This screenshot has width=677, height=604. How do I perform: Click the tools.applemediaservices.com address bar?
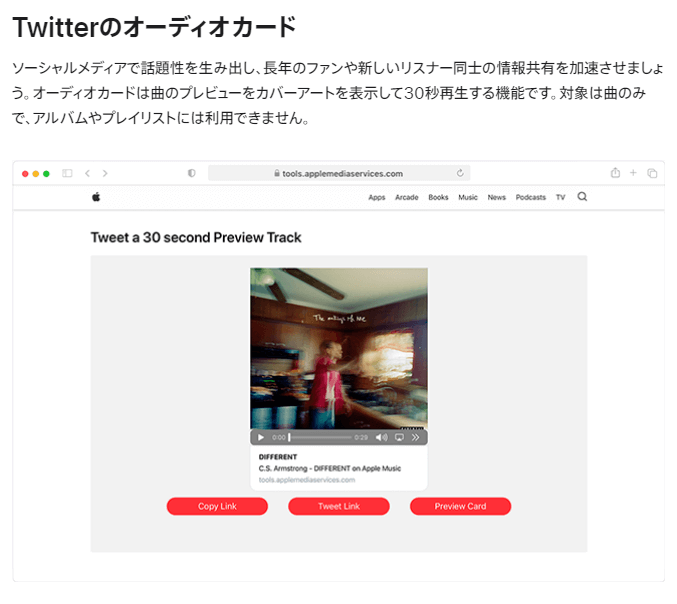(339, 173)
